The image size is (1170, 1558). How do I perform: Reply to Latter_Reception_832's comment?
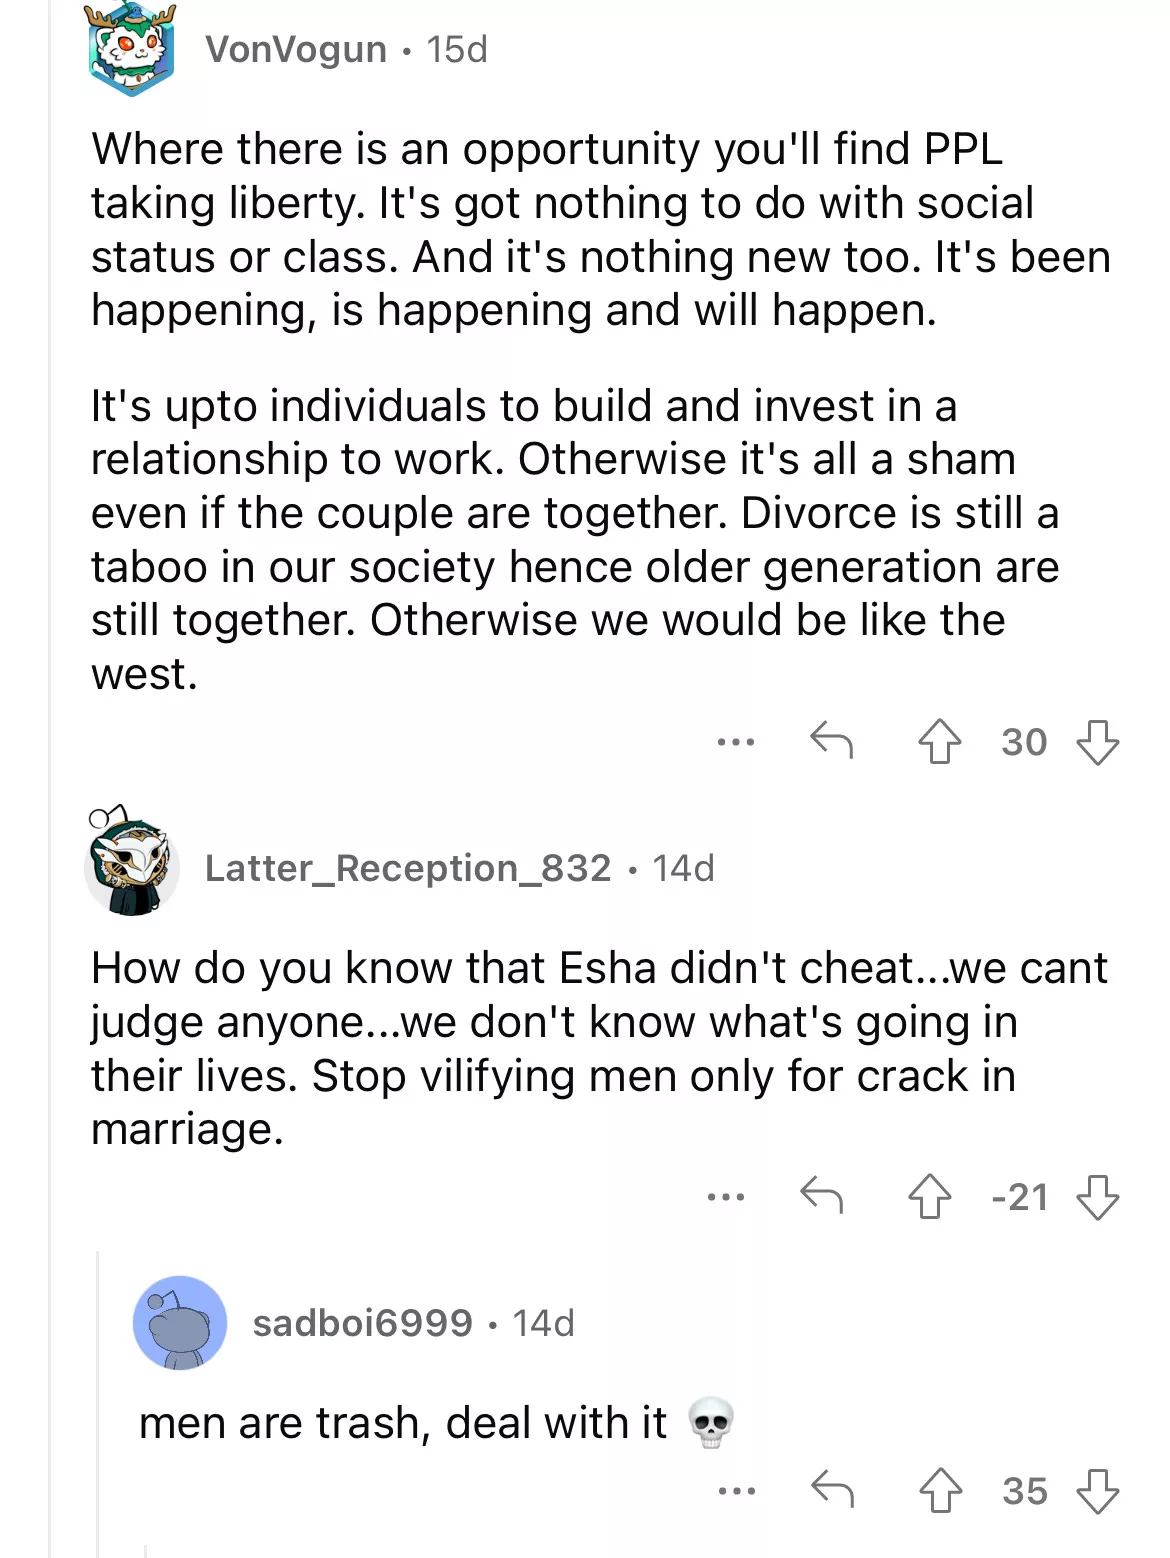click(x=822, y=1195)
